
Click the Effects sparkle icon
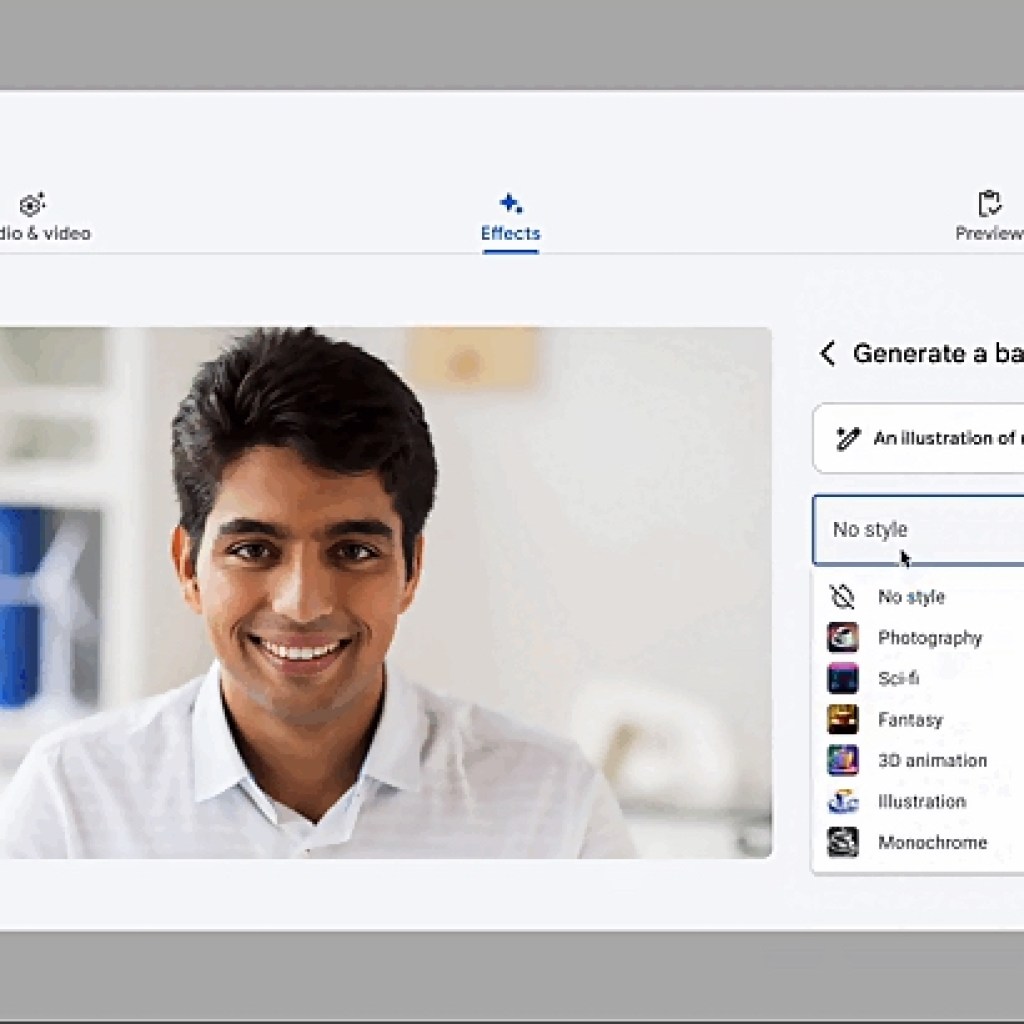(511, 204)
